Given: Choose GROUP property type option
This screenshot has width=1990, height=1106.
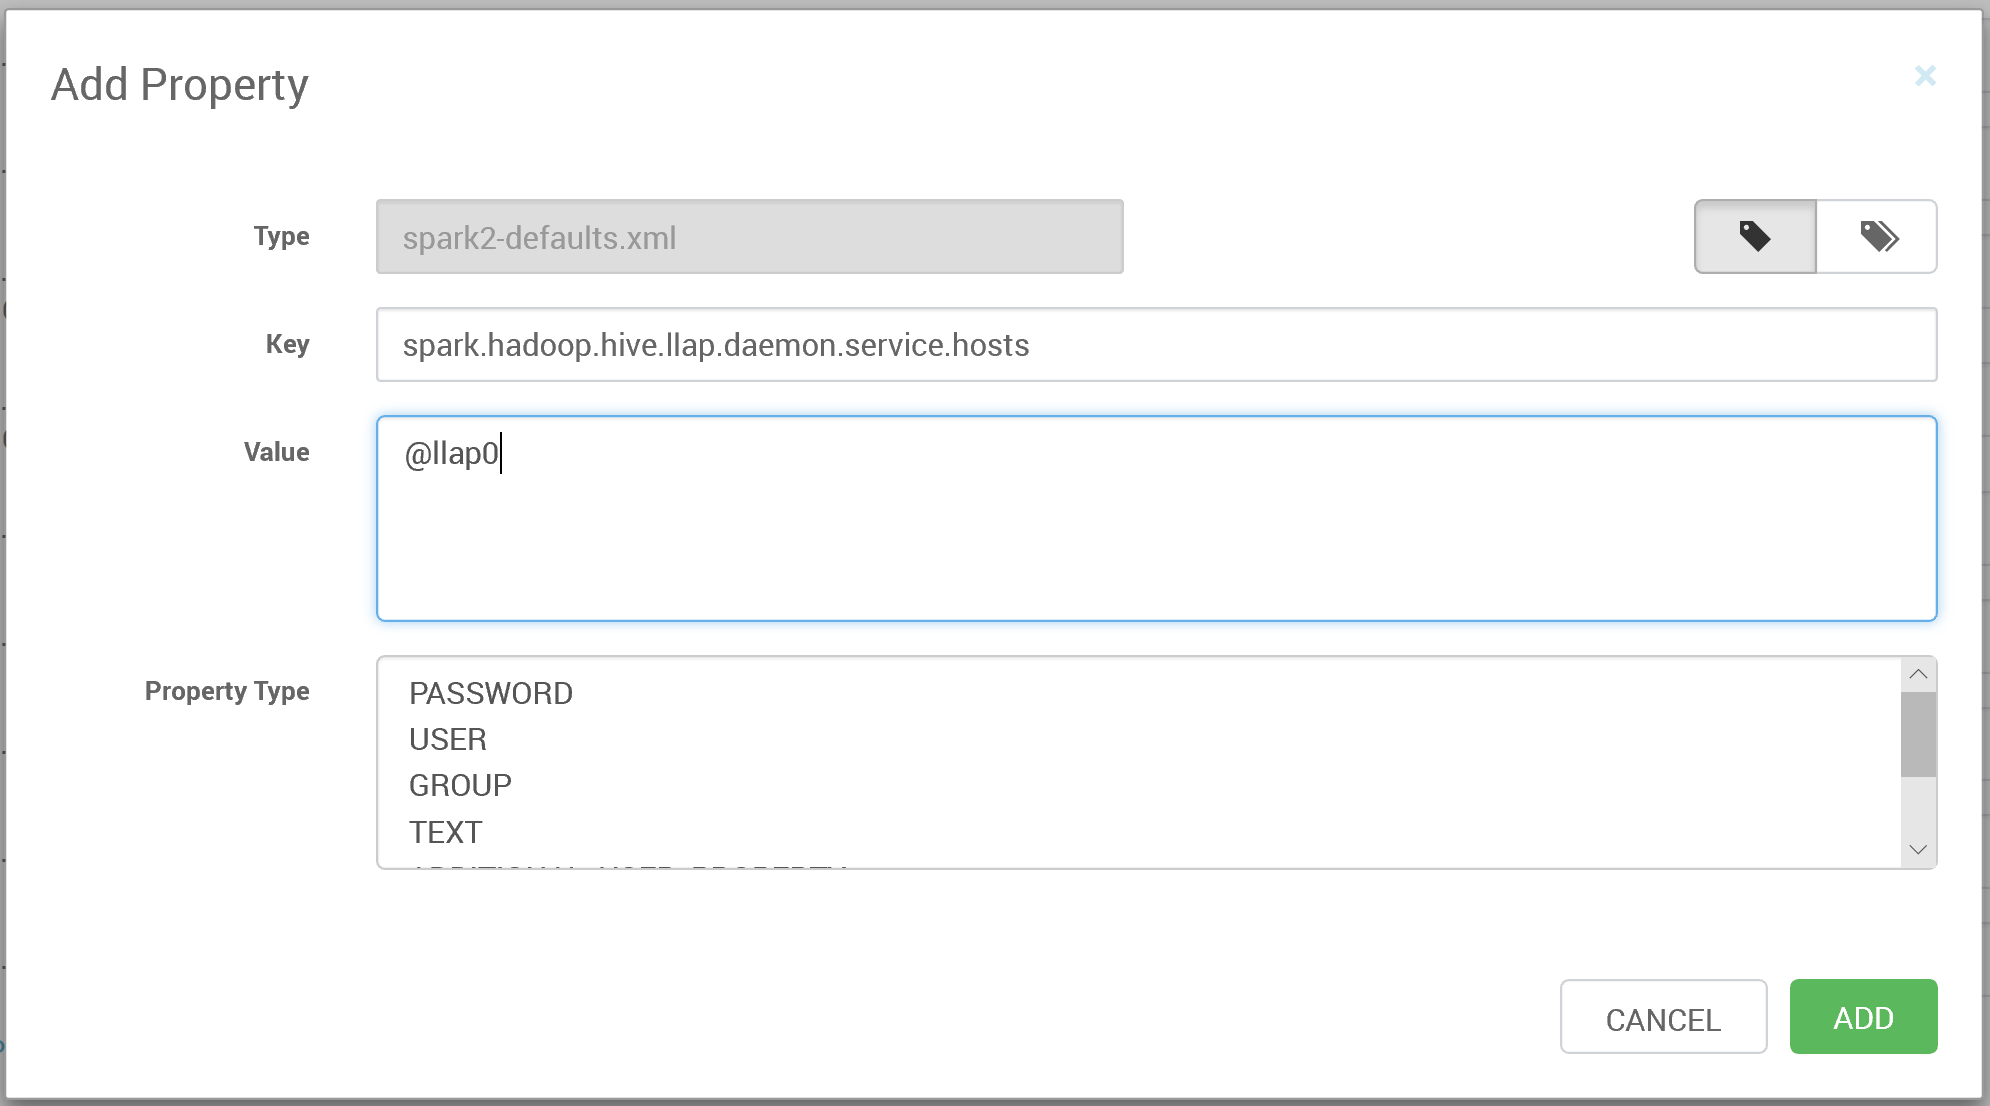Looking at the screenshot, I should 460,785.
